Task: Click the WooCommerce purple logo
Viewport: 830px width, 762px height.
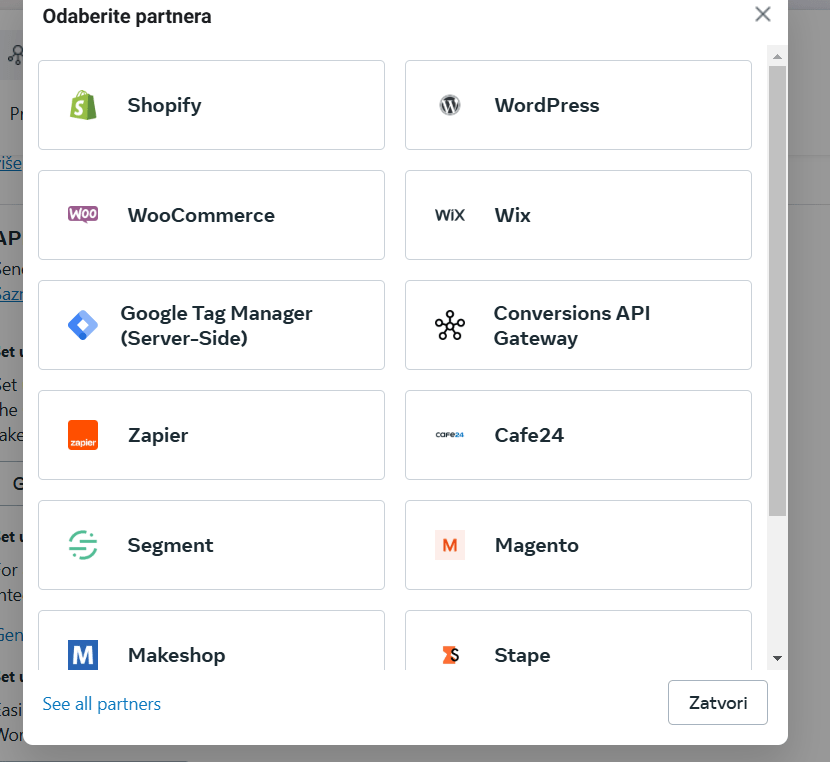Action: click(83, 214)
